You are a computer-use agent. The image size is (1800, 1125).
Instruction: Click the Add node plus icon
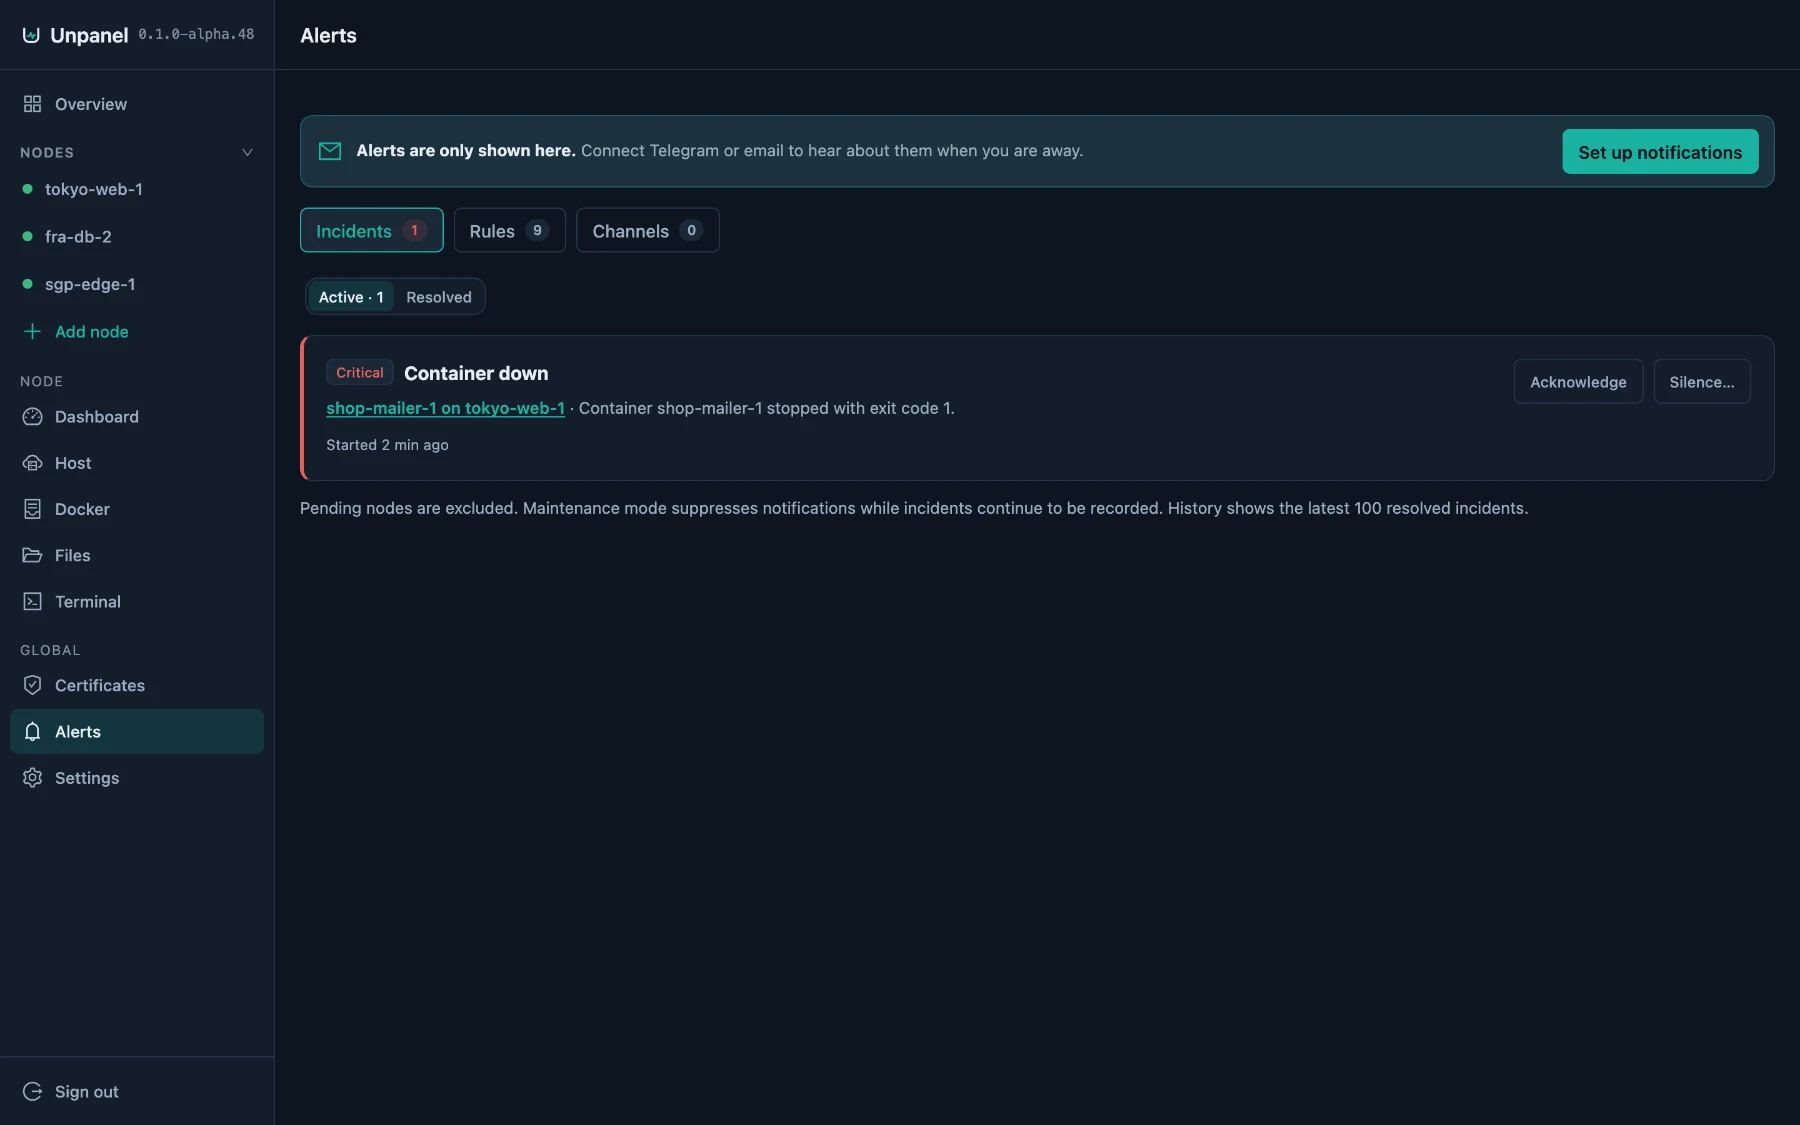coord(32,331)
